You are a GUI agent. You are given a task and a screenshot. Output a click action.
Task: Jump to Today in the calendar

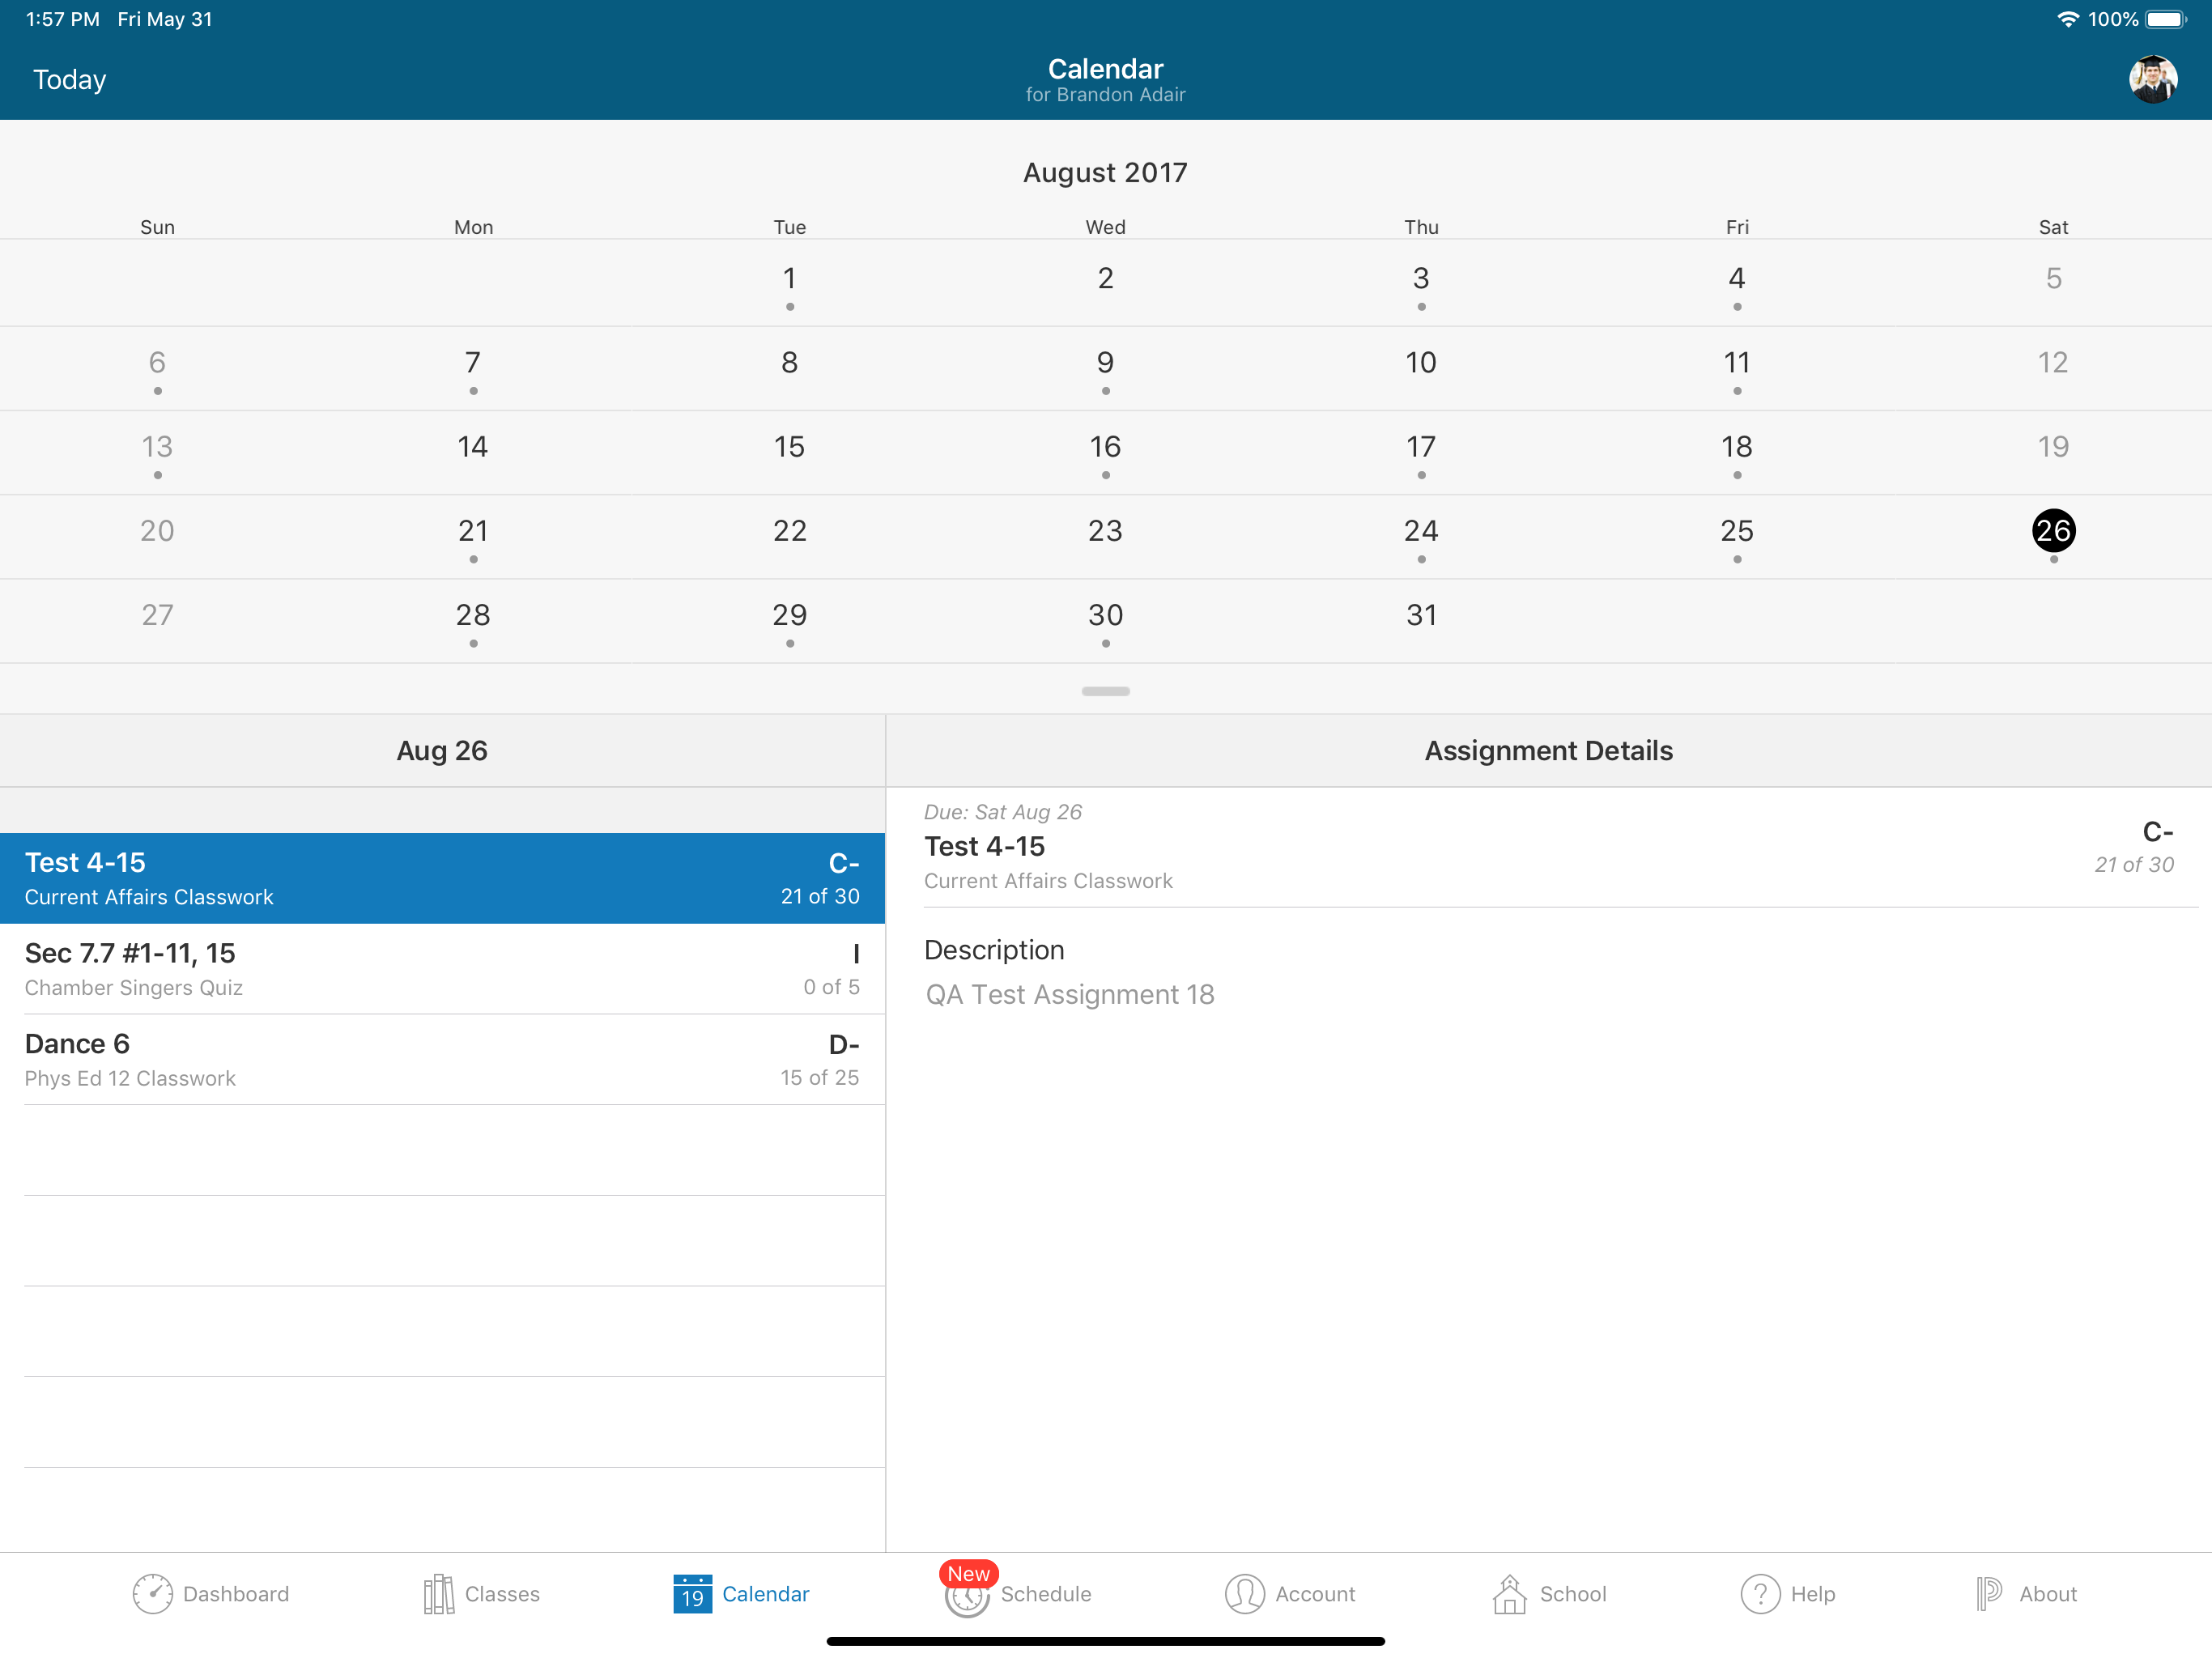point(69,79)
